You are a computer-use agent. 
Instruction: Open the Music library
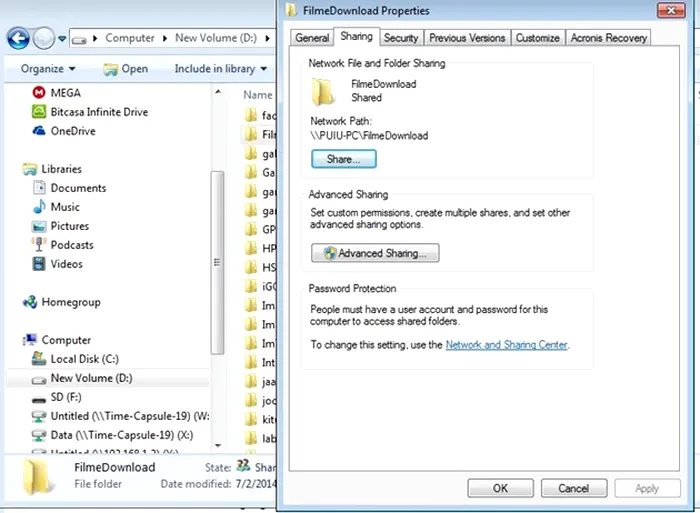click(56, 207)
